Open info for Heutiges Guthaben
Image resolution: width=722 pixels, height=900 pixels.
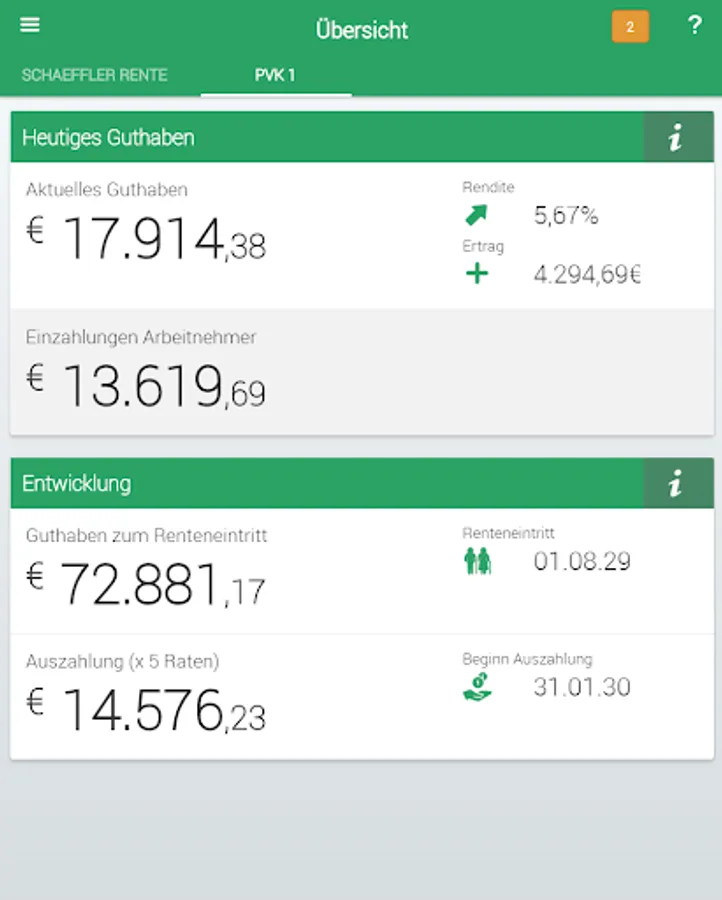677,138
